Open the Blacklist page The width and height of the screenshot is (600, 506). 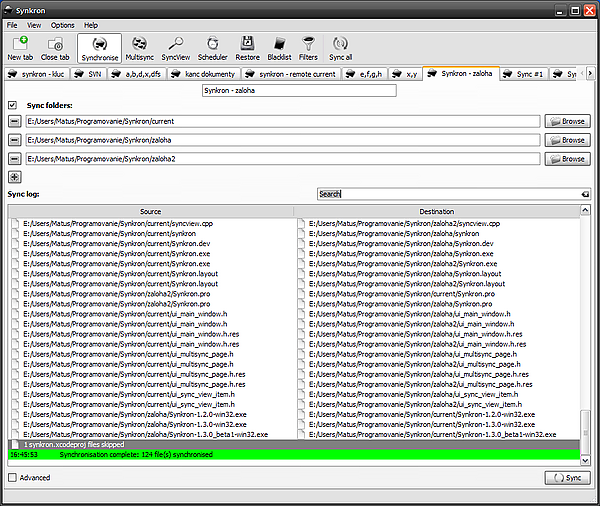pyautogui.click(x=279, y=48)
